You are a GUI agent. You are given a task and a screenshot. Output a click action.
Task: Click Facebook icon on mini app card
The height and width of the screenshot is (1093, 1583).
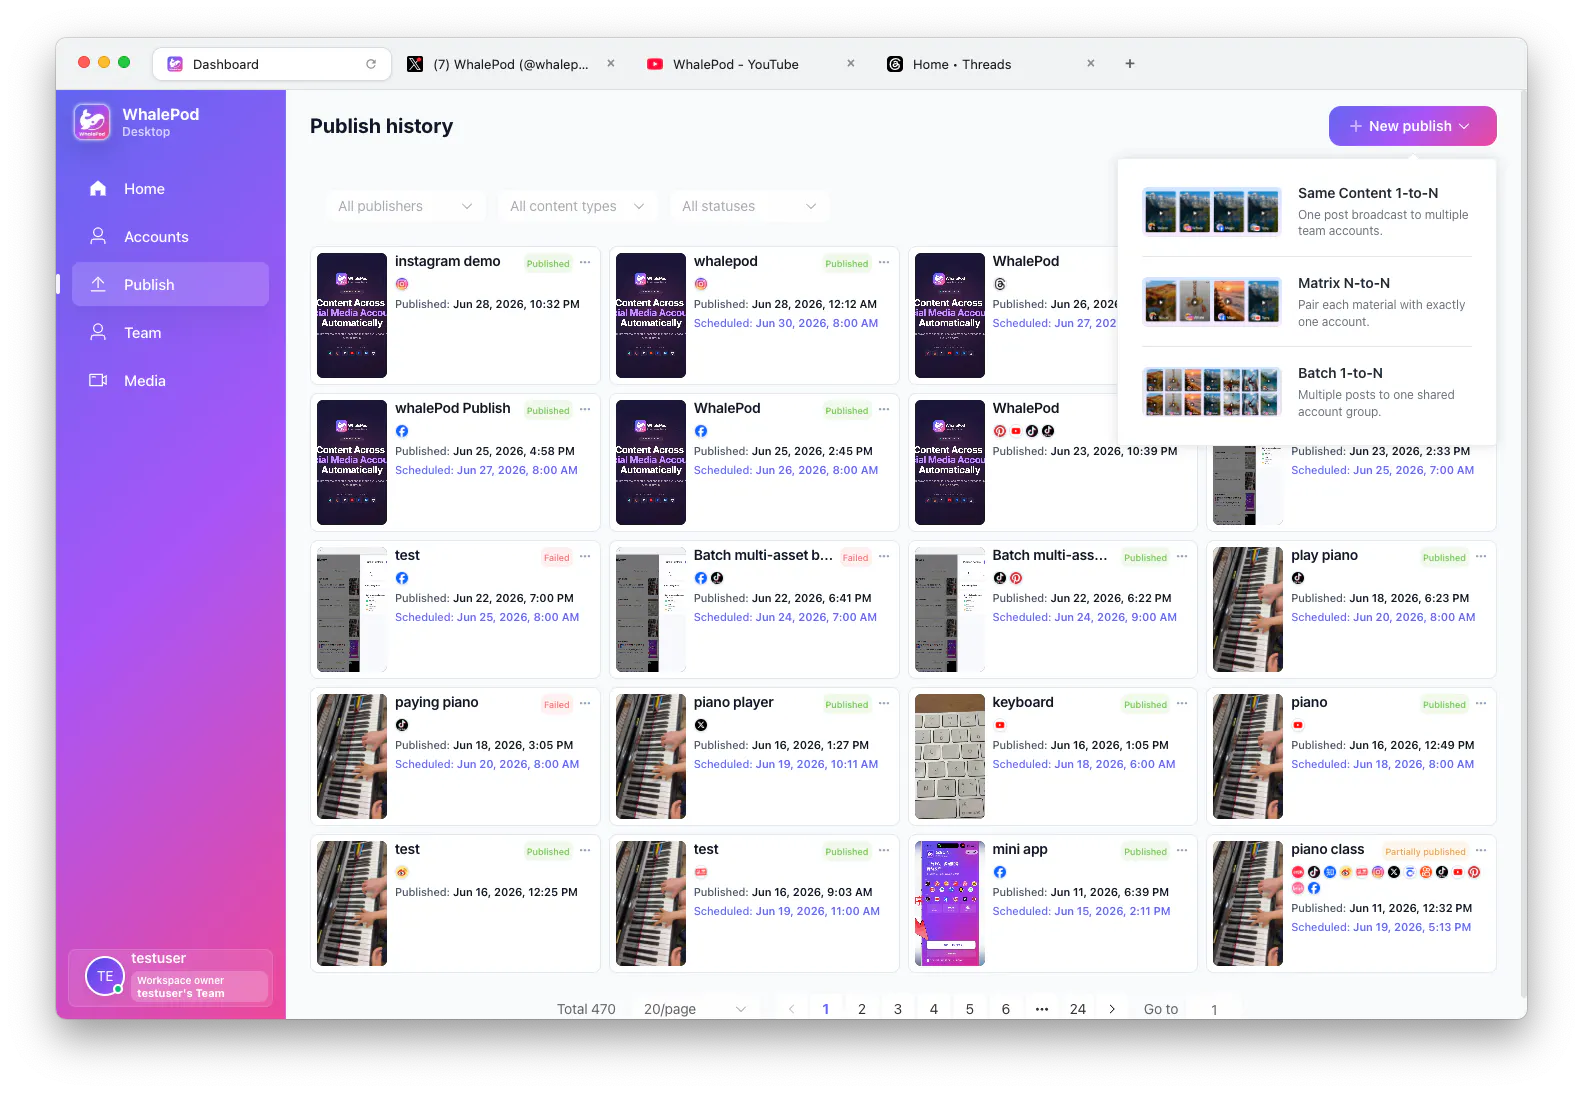(x=999, y=872)
